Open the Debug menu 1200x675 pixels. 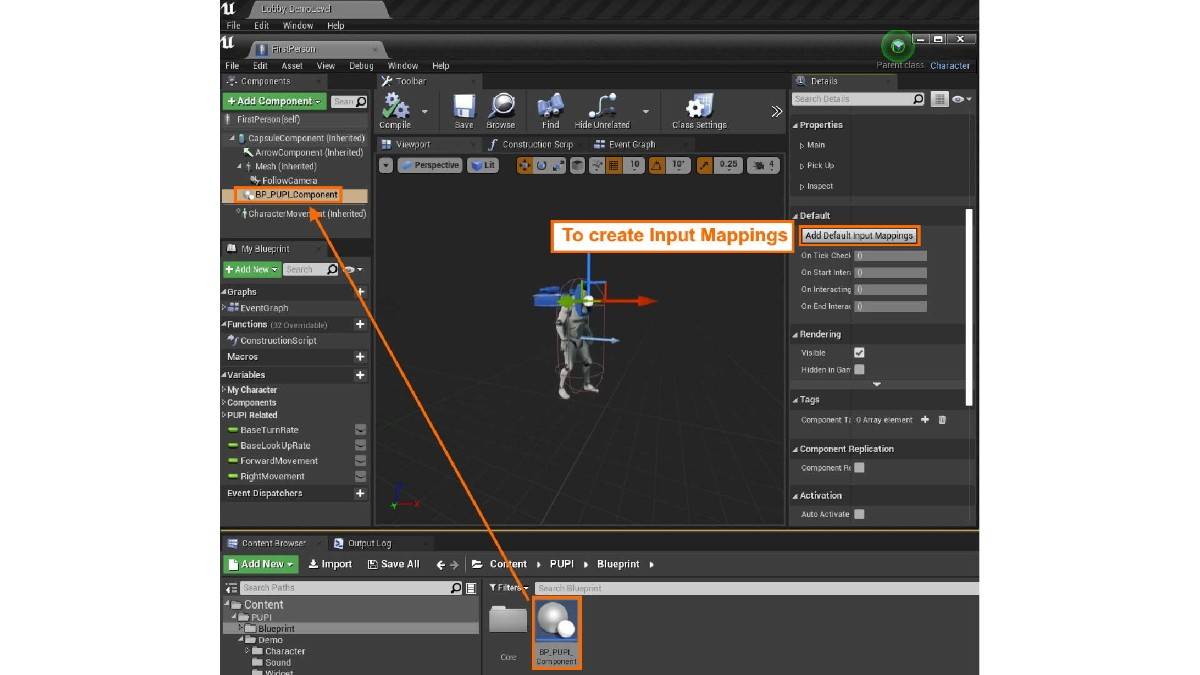[361, 66]
